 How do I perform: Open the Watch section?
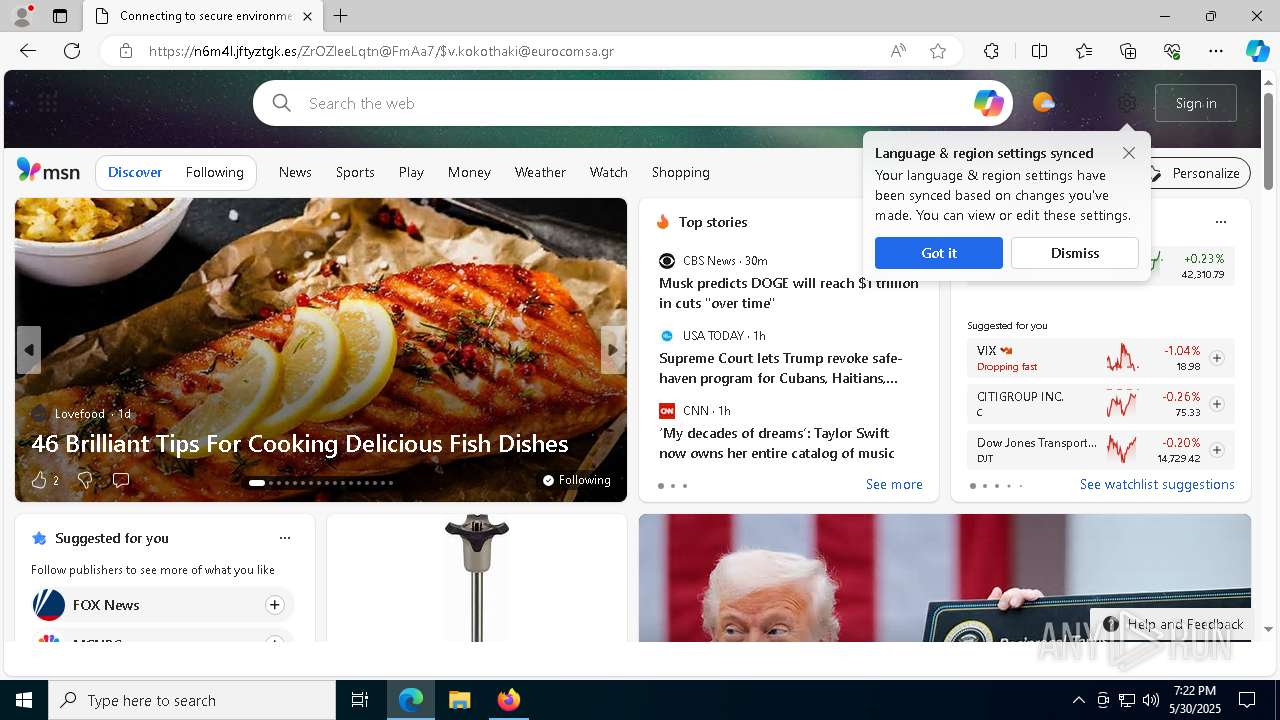[x=608, y=172]
